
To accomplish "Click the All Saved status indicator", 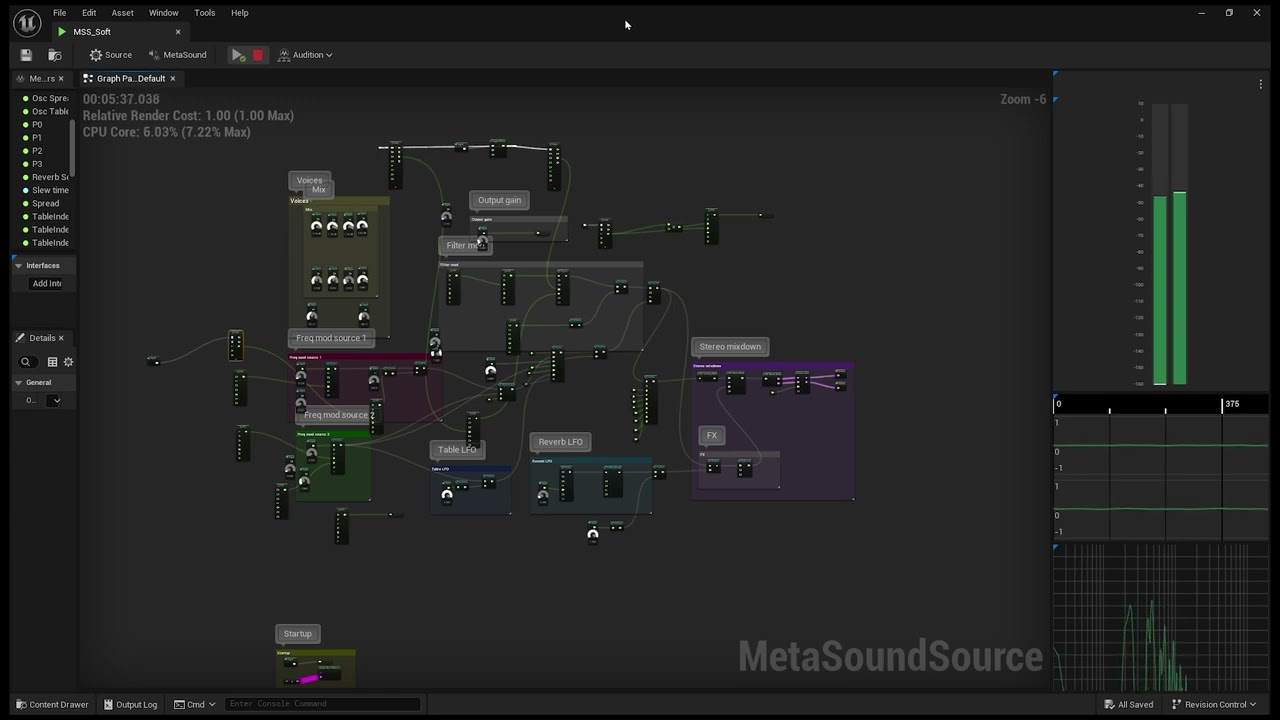I will 1128,704.
